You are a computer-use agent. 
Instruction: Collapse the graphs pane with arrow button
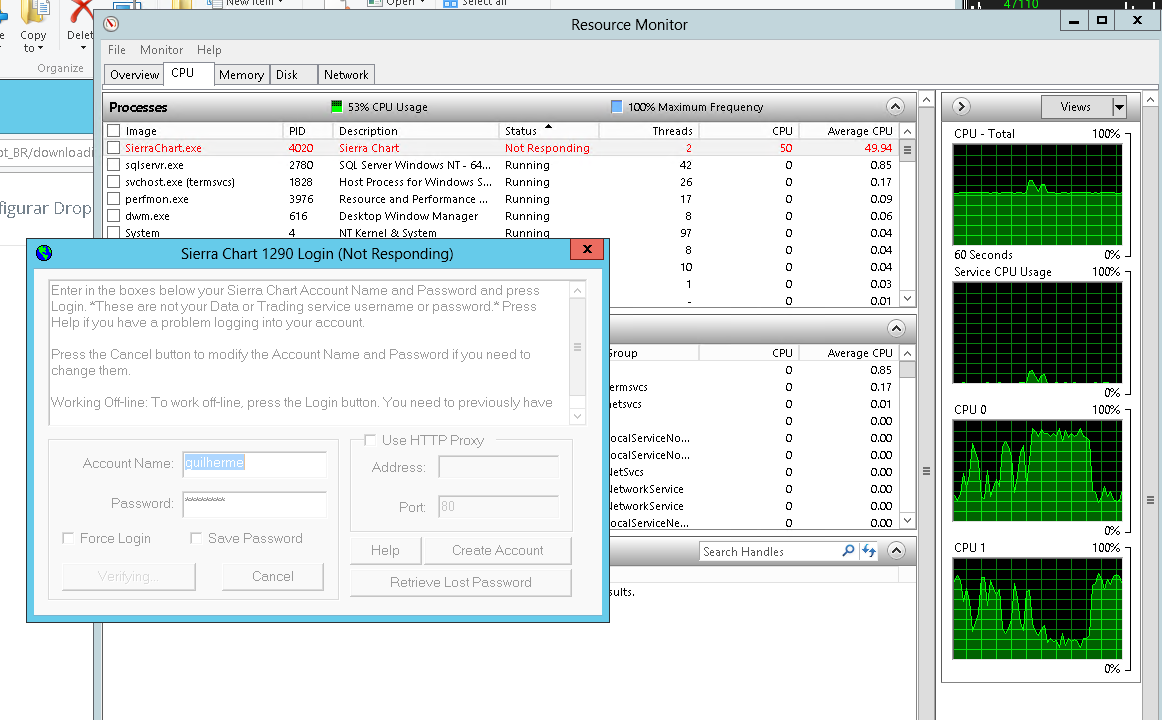click(x=961, y=107)
